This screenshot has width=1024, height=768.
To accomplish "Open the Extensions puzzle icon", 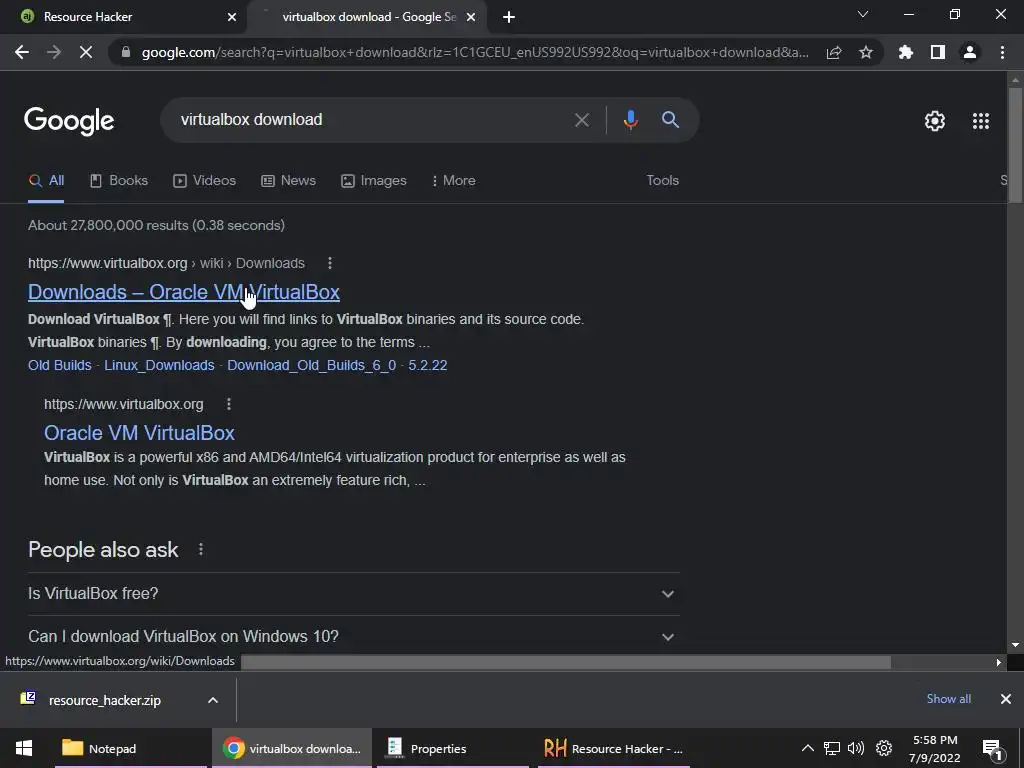I will coord(906,52).
